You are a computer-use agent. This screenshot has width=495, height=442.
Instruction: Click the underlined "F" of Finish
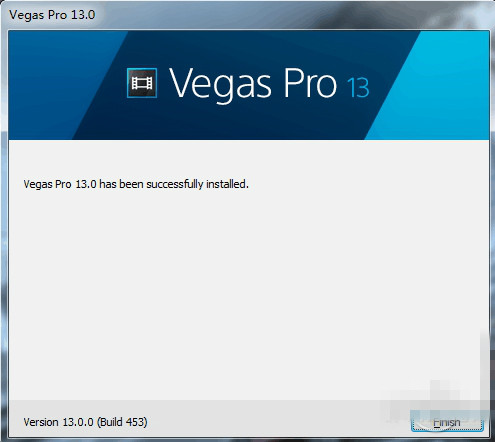point(436,423)
